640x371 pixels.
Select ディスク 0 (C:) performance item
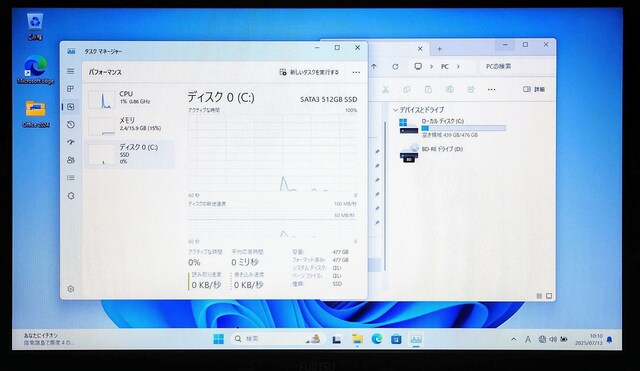[129, 154]
